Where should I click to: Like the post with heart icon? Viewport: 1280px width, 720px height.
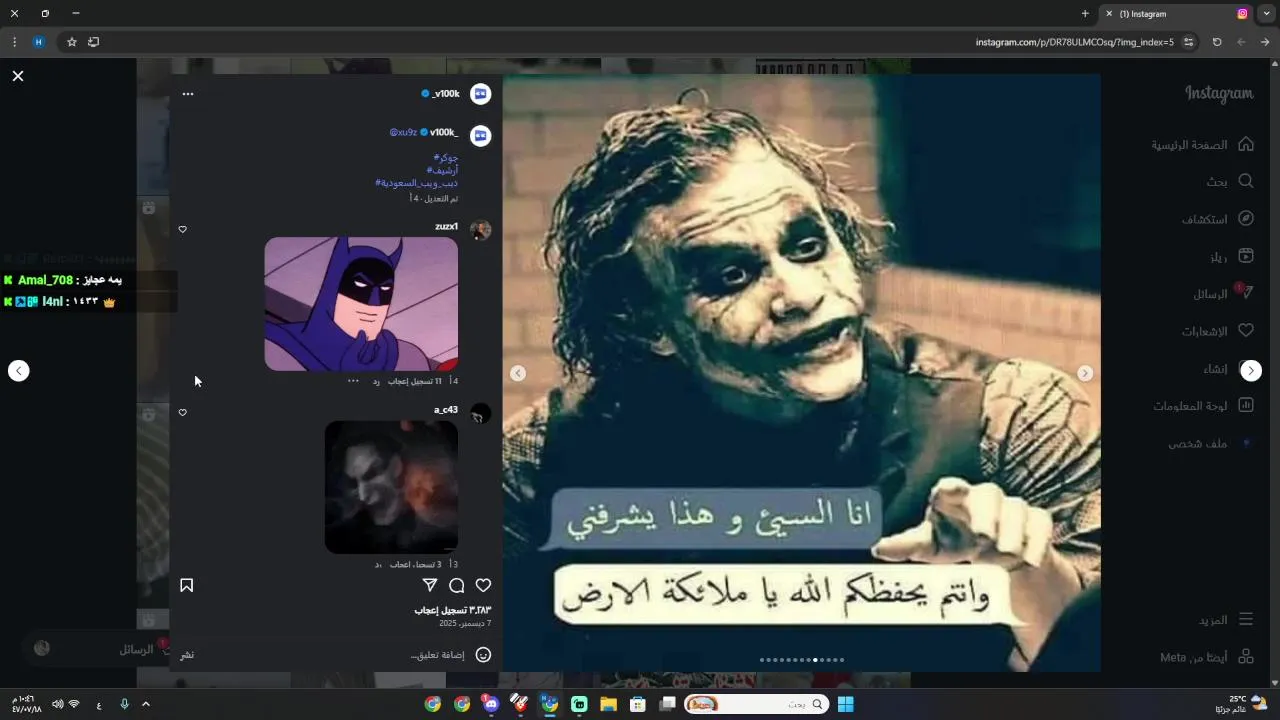click(x=483, y=585)
